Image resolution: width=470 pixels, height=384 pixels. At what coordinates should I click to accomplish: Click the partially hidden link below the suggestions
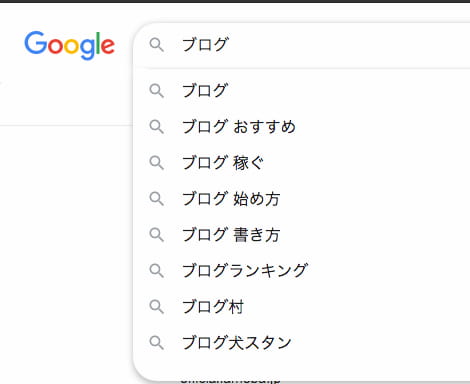click(230, 381)
